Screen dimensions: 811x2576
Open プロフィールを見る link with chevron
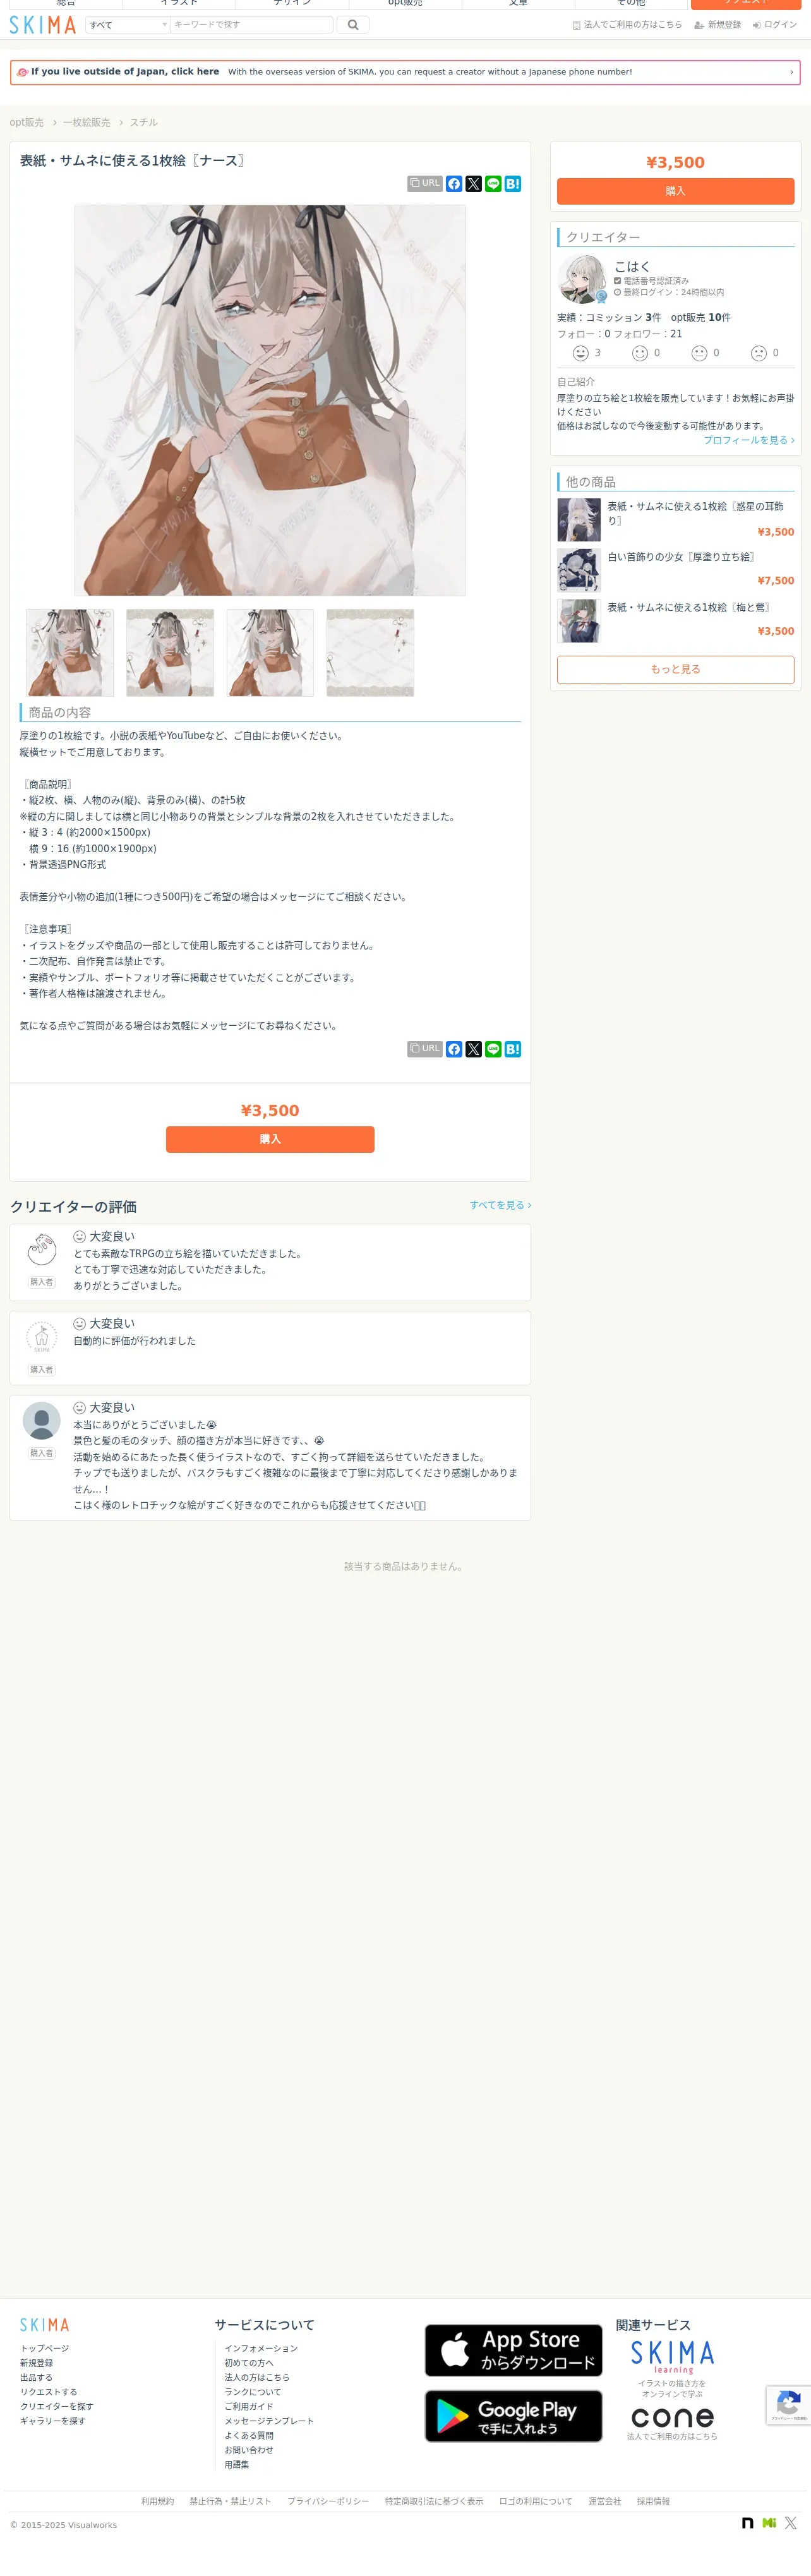tap(749, 440)
